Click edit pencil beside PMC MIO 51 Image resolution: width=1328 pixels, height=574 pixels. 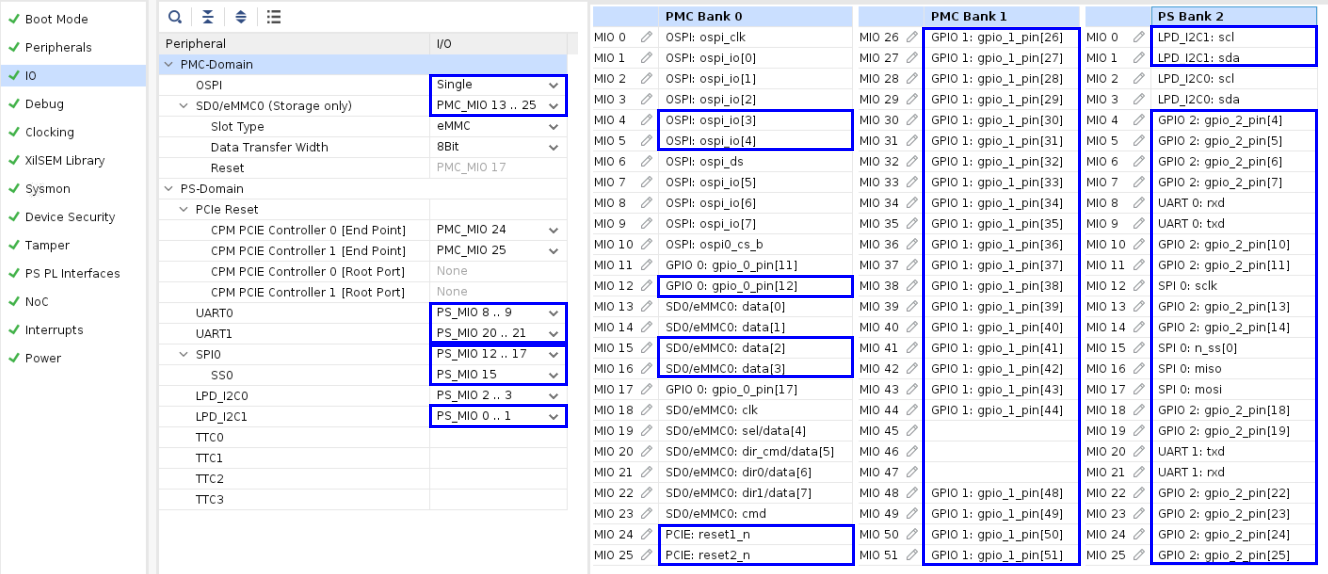click(912, 555)
